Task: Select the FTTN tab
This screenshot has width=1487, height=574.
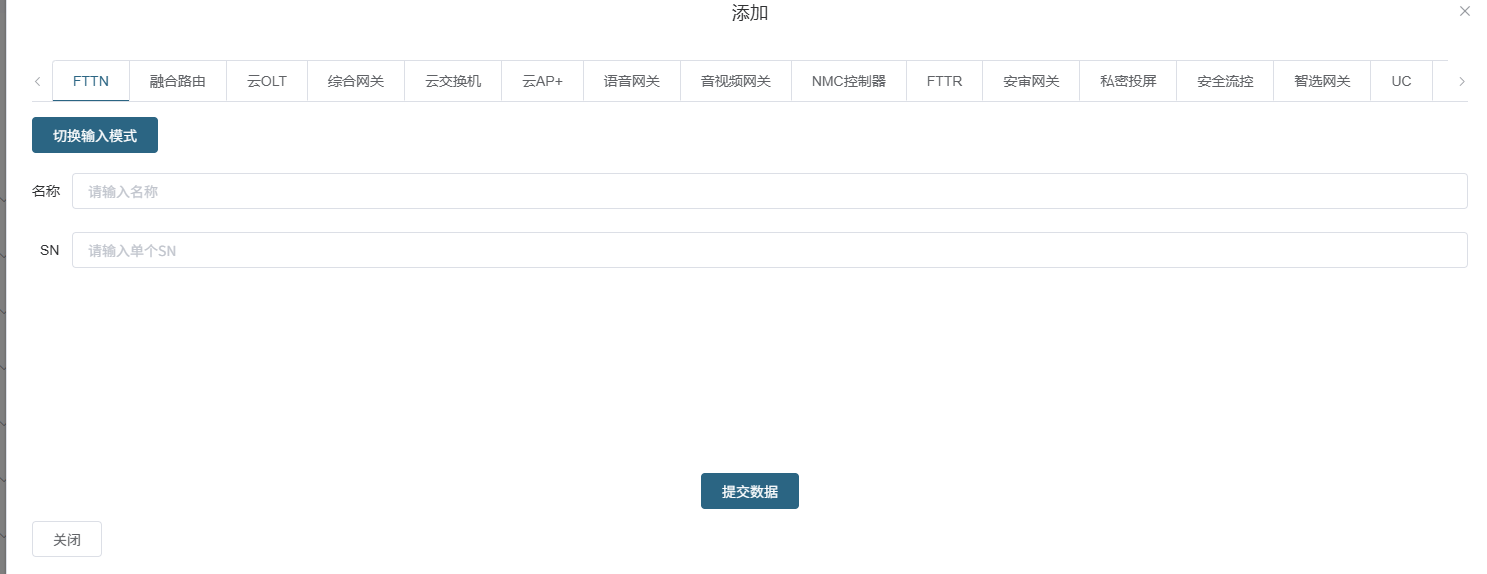Action: coord(91,81)
